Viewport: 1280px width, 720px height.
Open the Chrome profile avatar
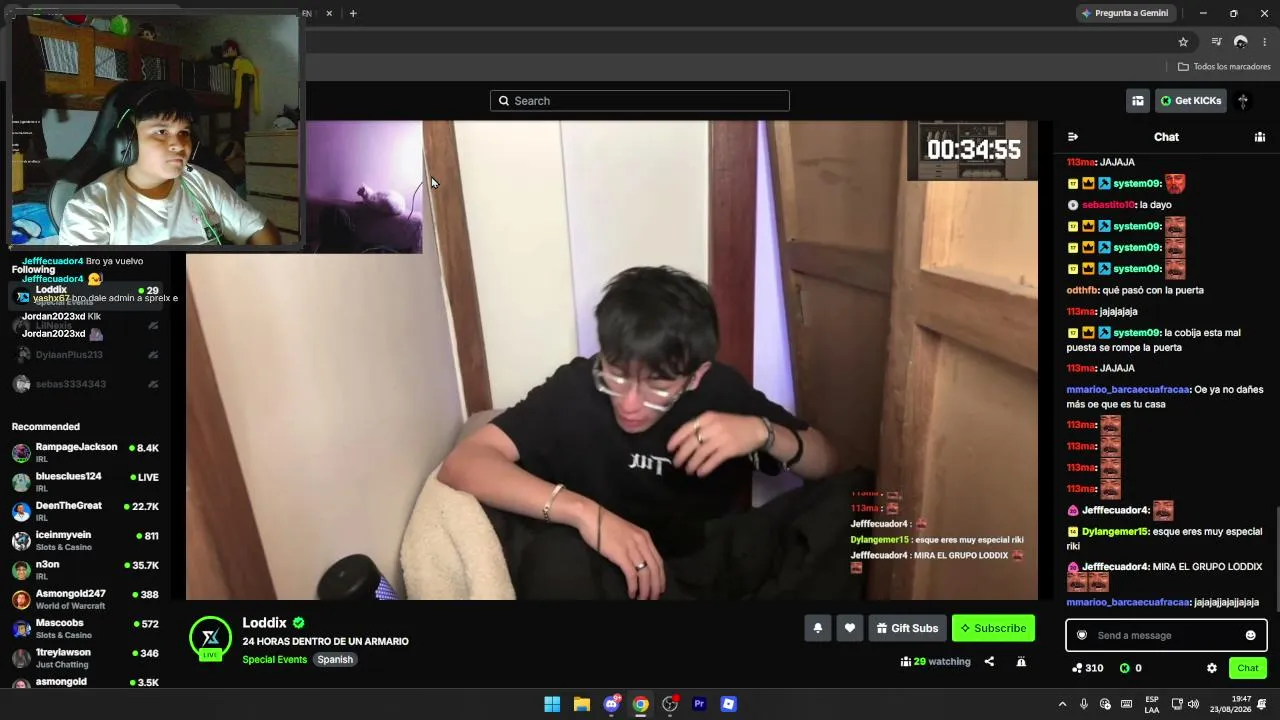pyautogui.click(x=1241, y=42)
